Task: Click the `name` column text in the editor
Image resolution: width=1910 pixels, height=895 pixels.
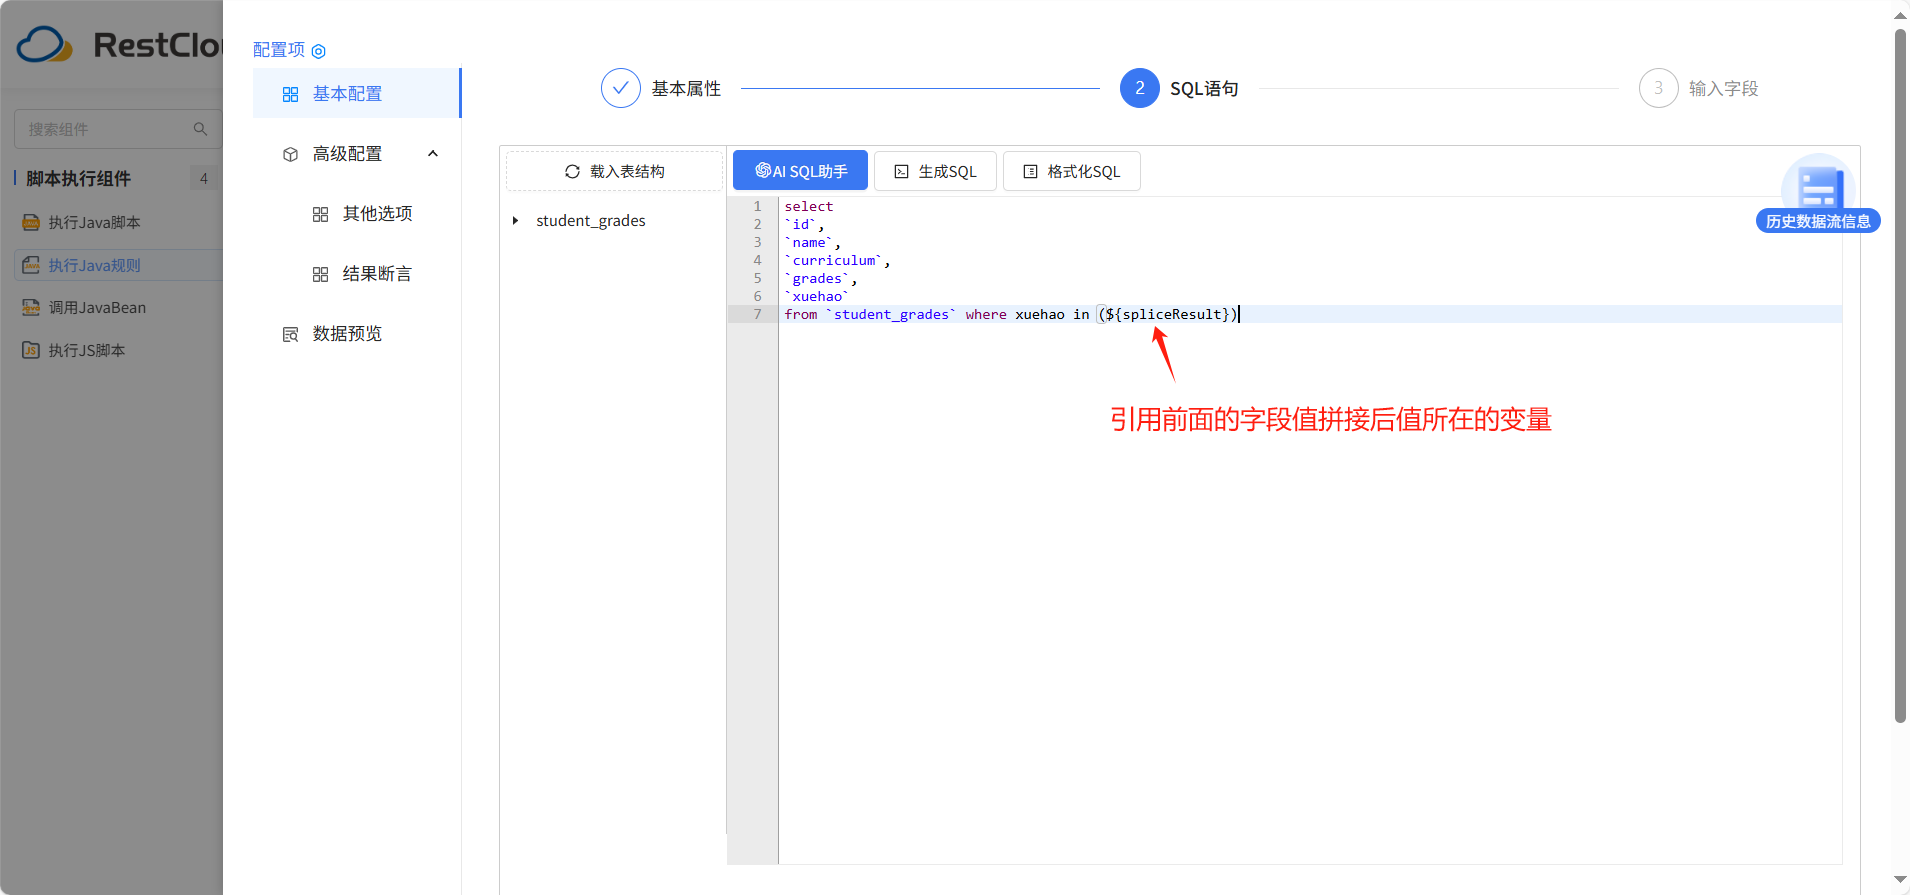Action: point(809,242)
